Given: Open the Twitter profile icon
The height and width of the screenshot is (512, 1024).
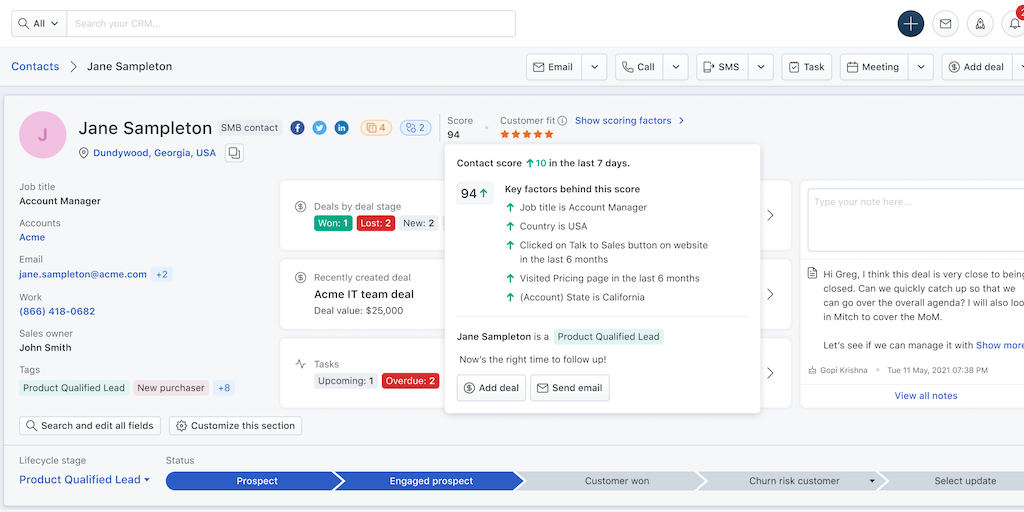Looking at the screenshot, I should 319,128.
